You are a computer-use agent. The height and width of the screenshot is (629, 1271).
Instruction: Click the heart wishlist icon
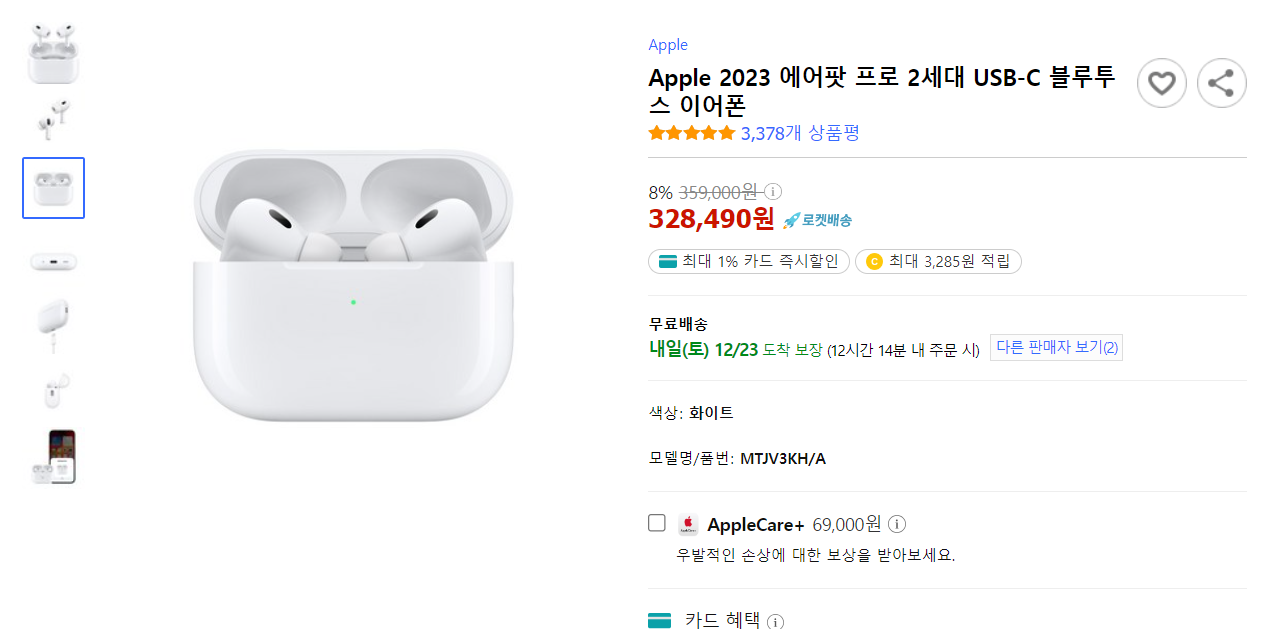[x=1161, y=83]
